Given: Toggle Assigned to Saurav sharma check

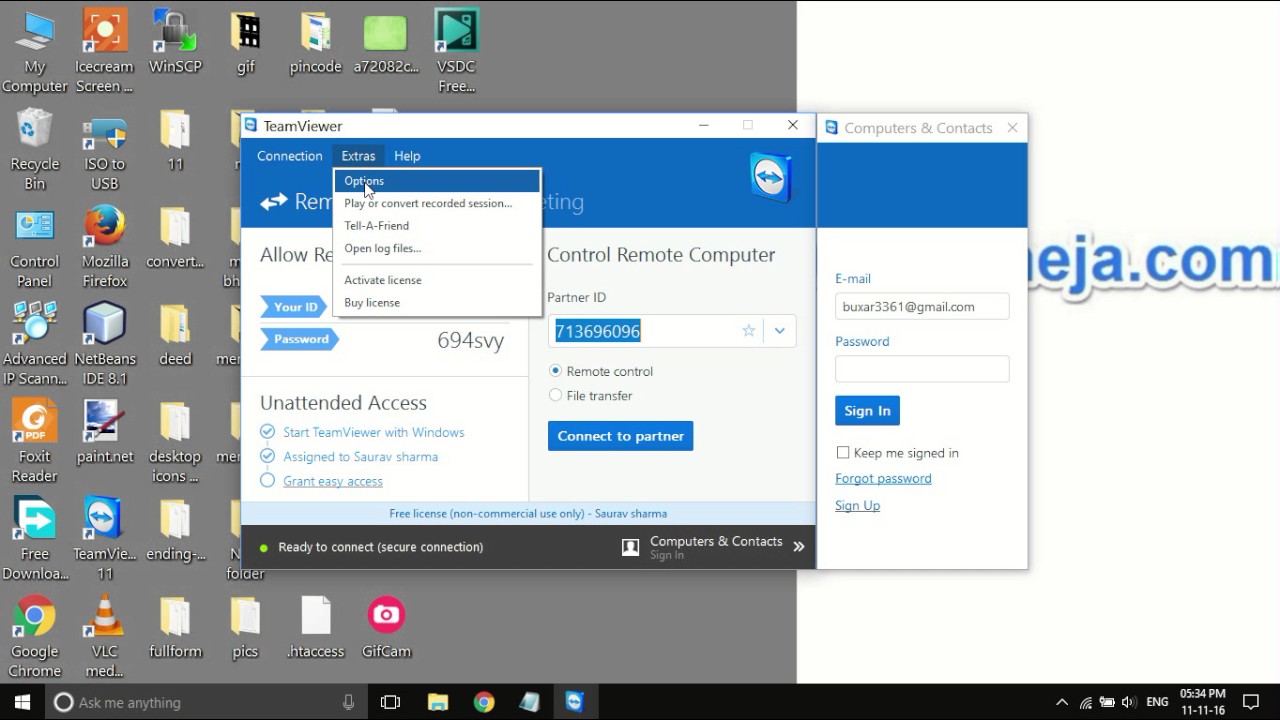Looking at the screenshot, I should coord(267,456).
